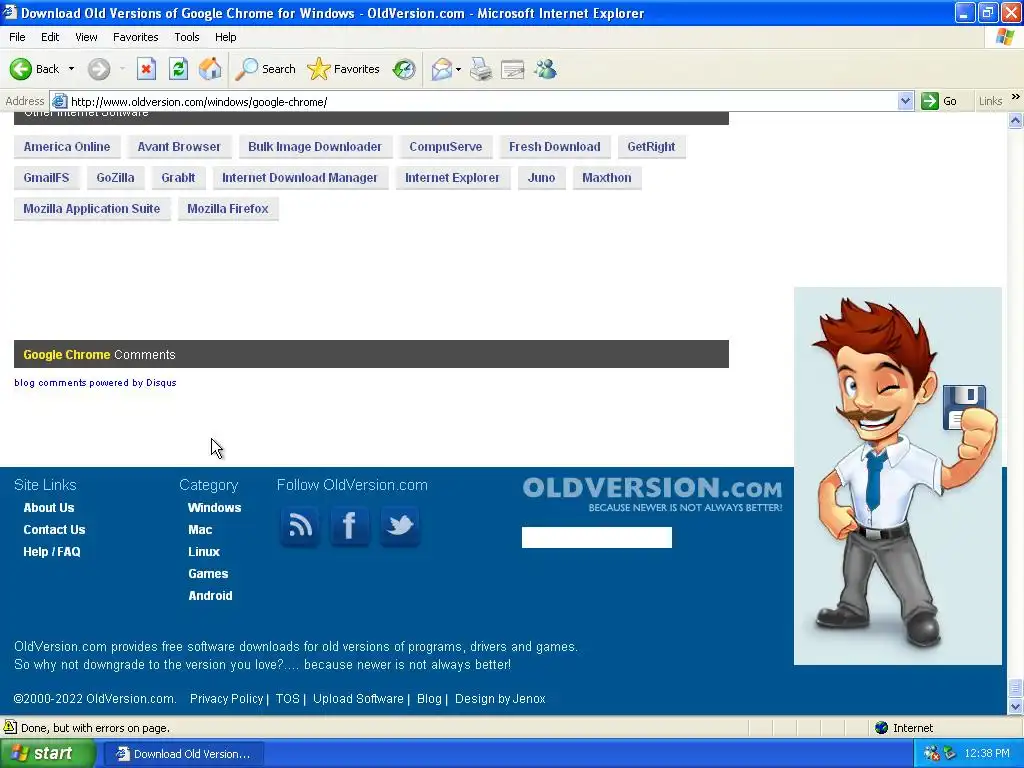The height and width of the screenshot is (768, 1024).
Task: Refresh the page with green arrows icon
Action: click(178, 69)
